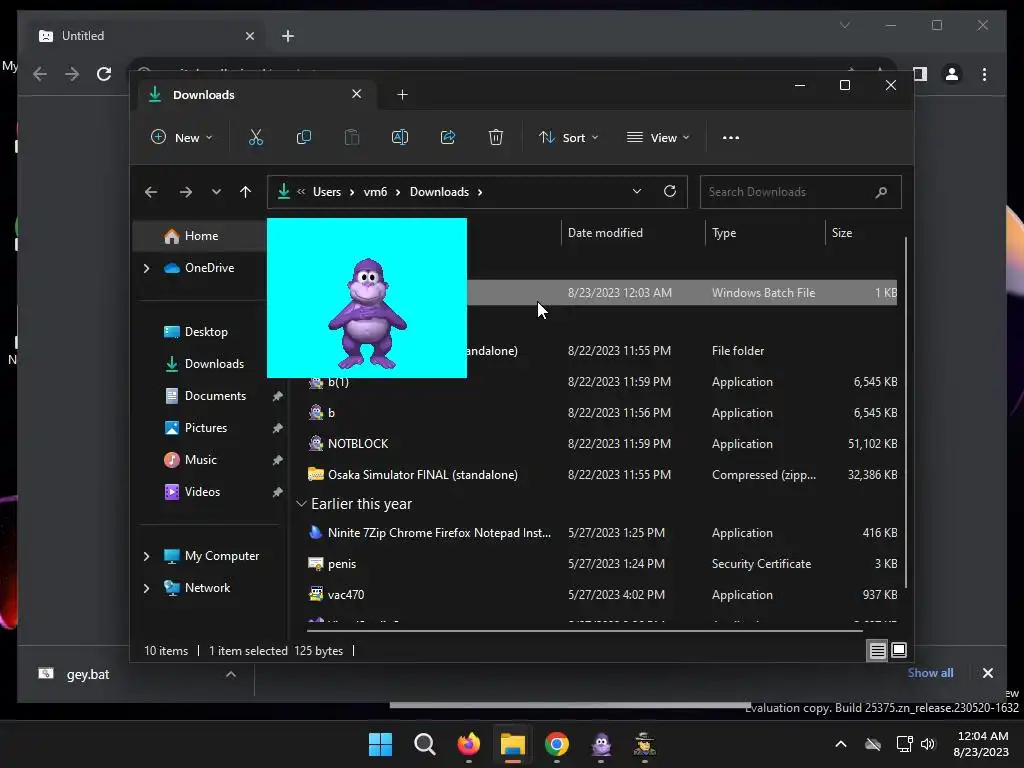Reload the page in Chrome window
This screenshot has width=1024, height=768.
point(104,74)
